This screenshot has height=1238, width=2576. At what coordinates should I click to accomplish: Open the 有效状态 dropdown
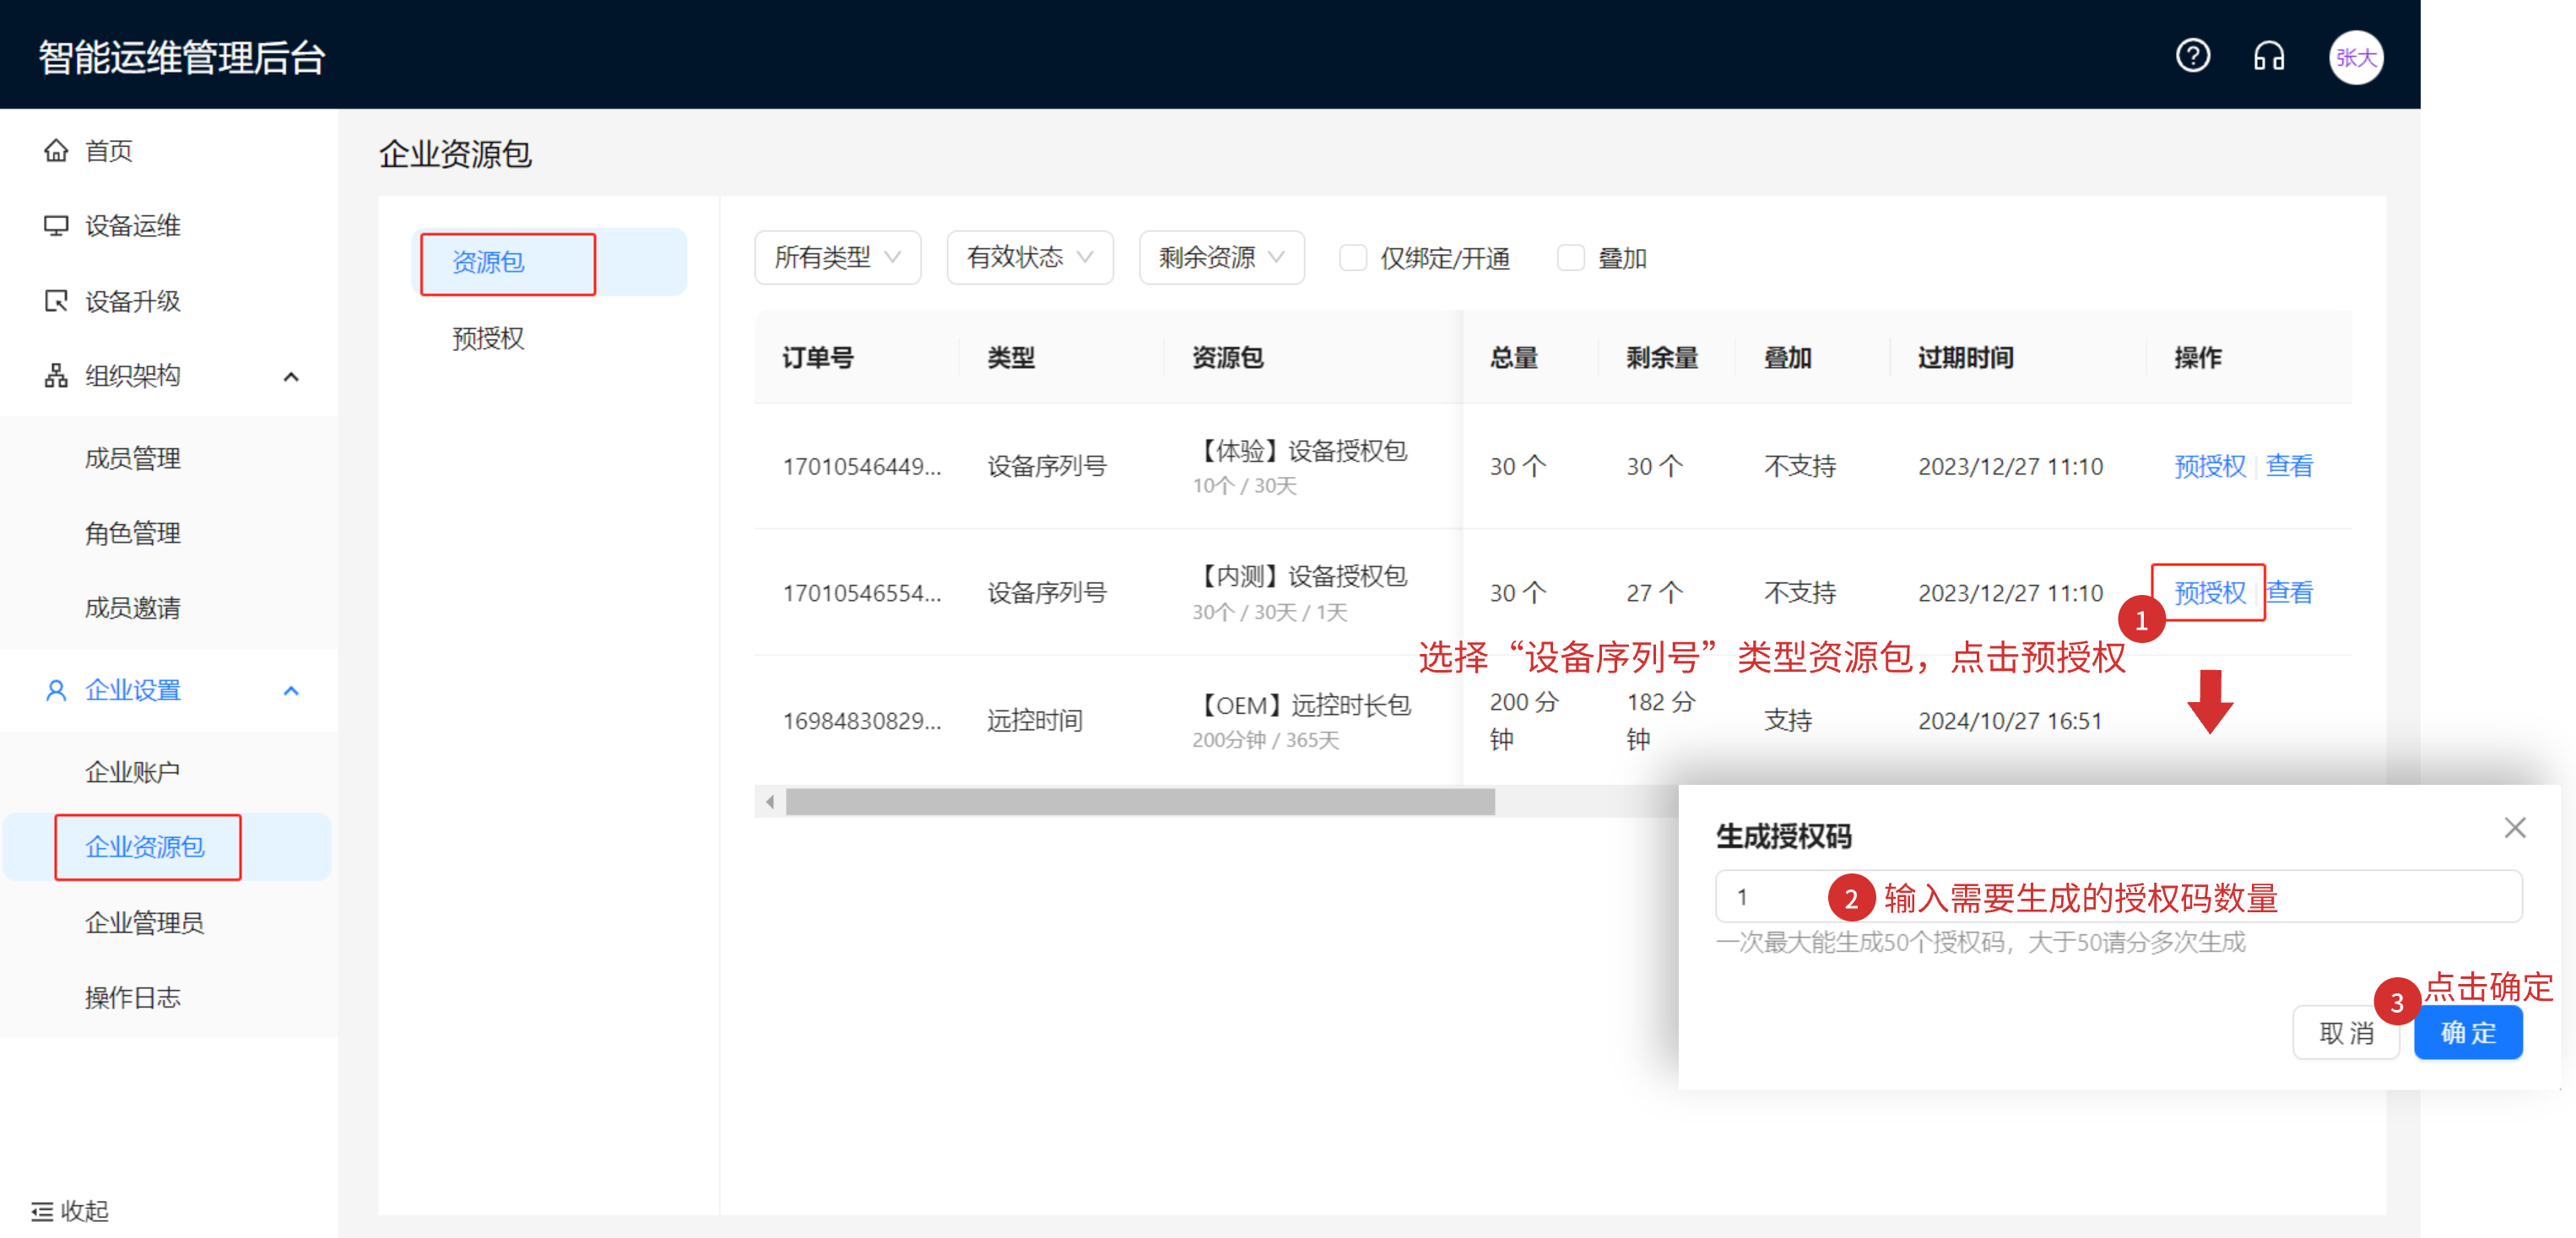1029,258
